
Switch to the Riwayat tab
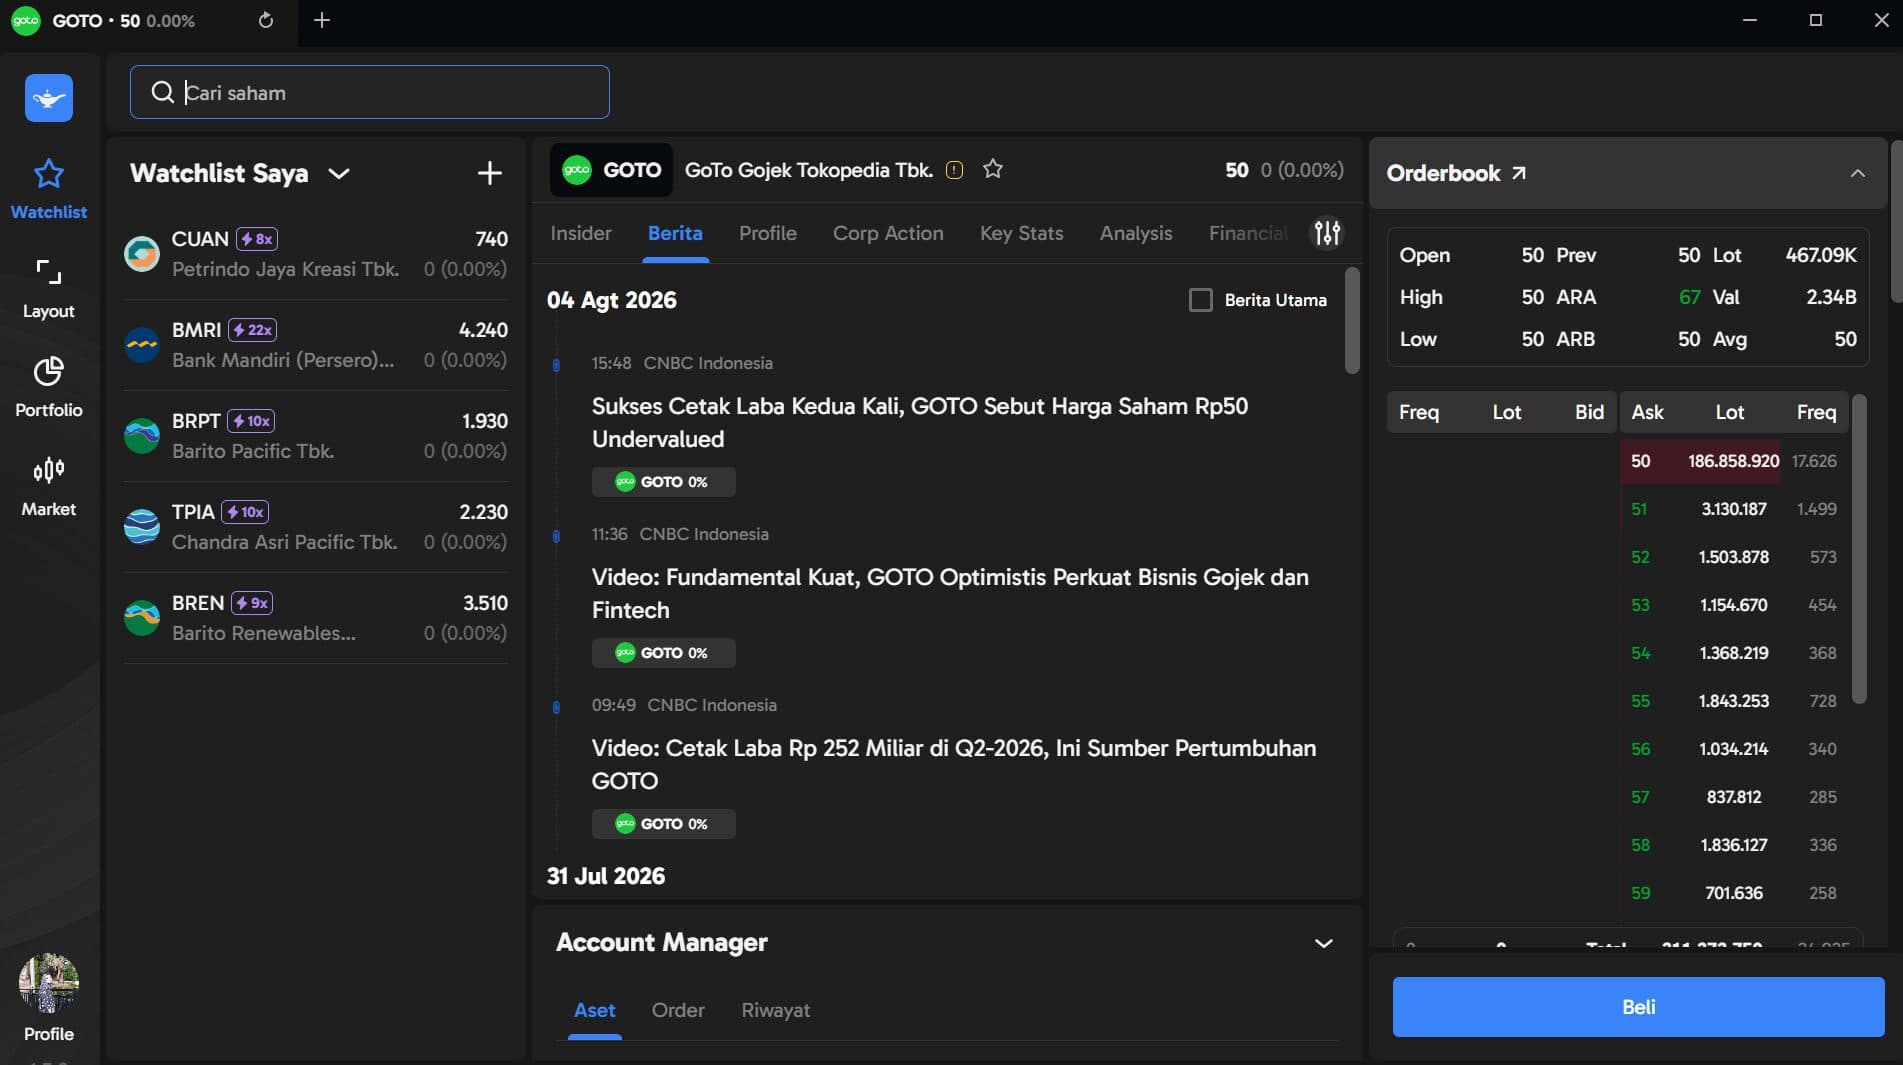tap(775, 1010)
